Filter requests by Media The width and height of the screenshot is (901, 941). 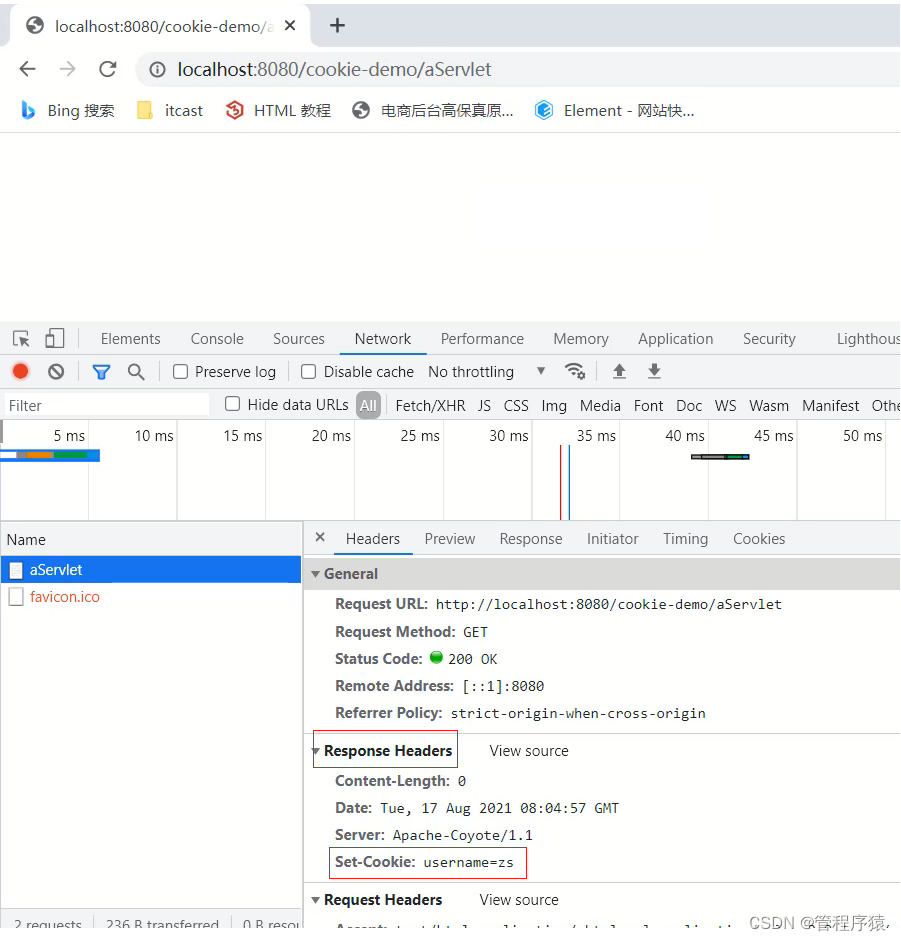tap(600, 406)
